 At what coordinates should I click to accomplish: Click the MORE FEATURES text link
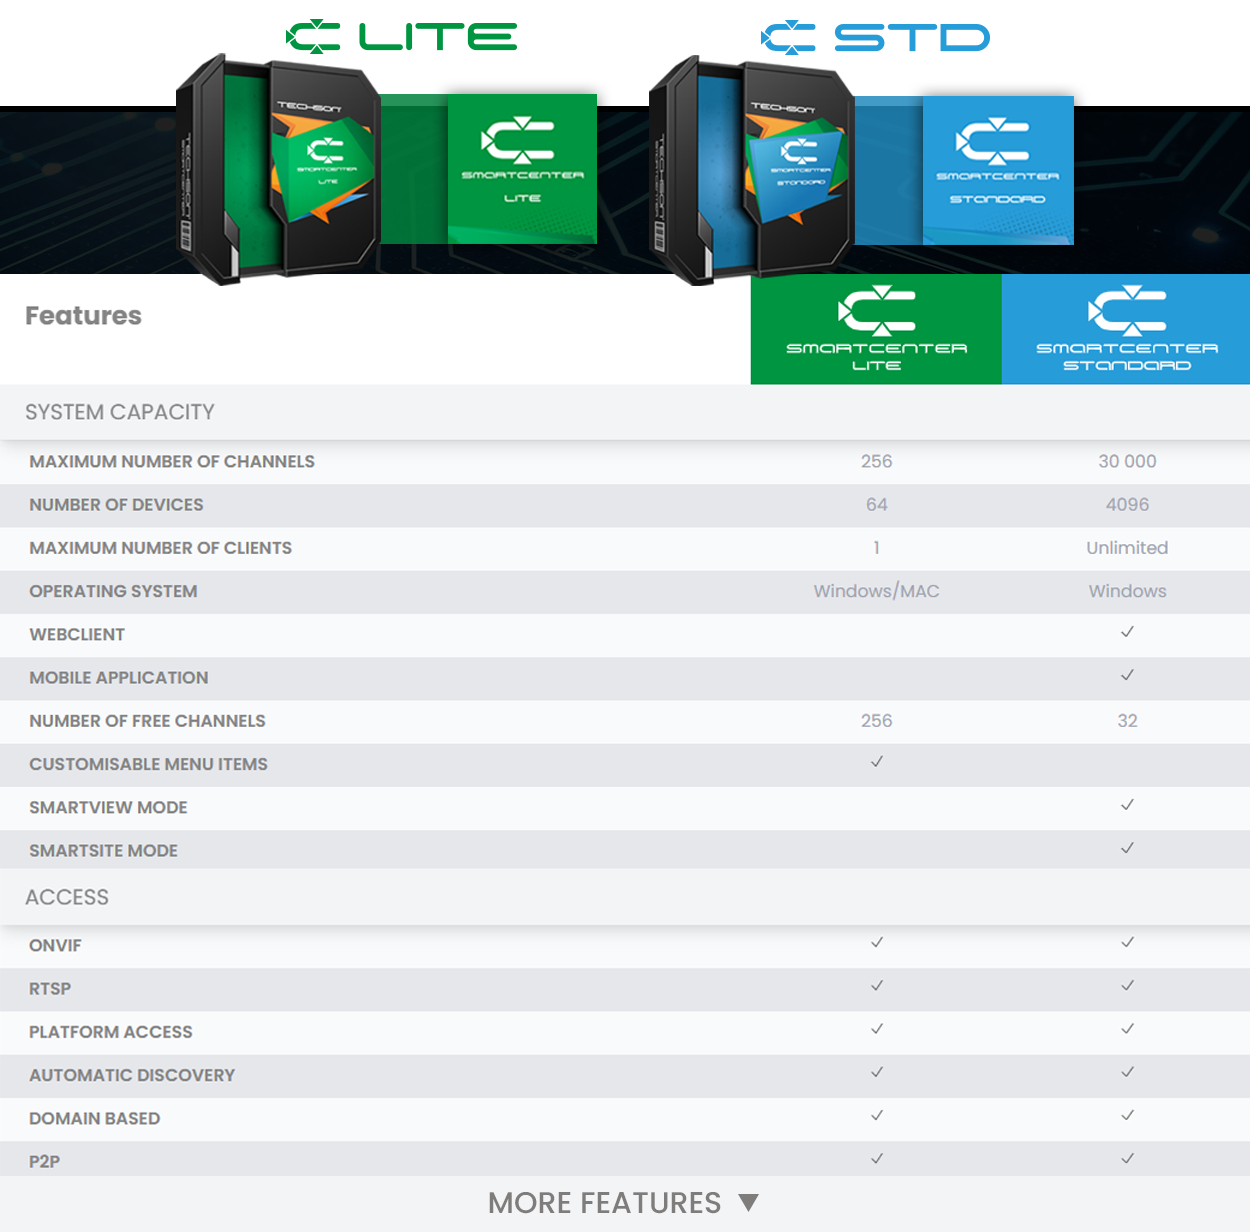604,1202
